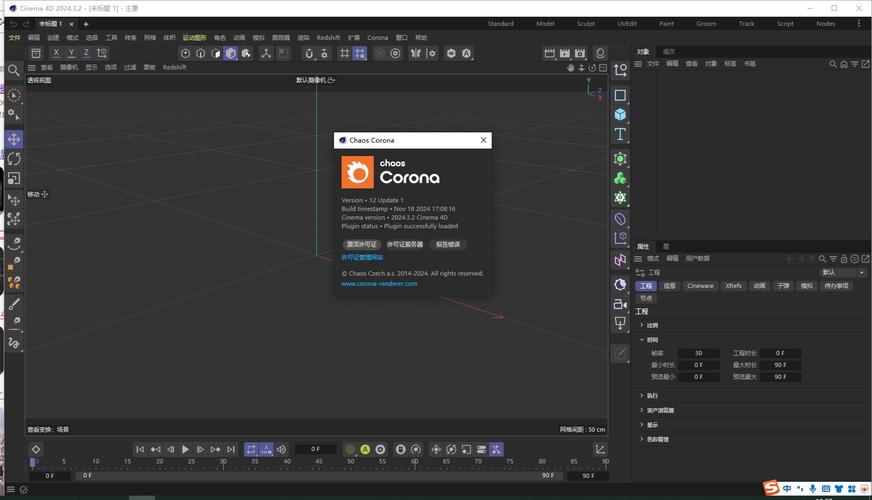Viewport: 872px width, 500px height.
Task: Expand the 资产浏览器 section in attributes
Action: (642, 410)
